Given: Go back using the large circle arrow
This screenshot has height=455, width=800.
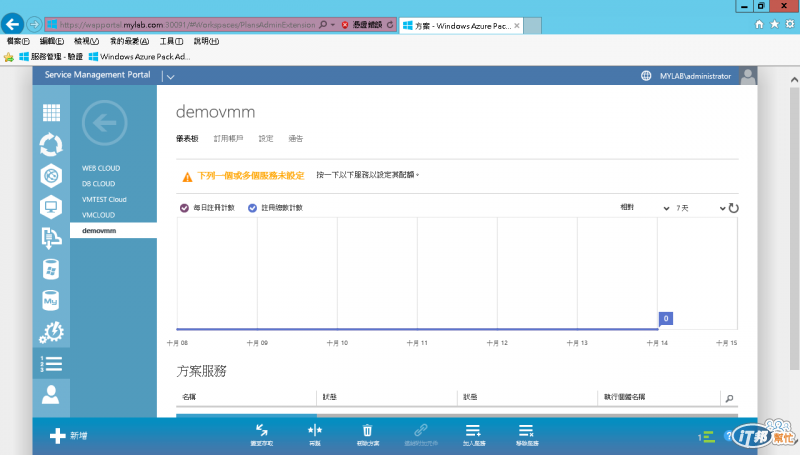Looking at the screenshot, I should [104, 123].
